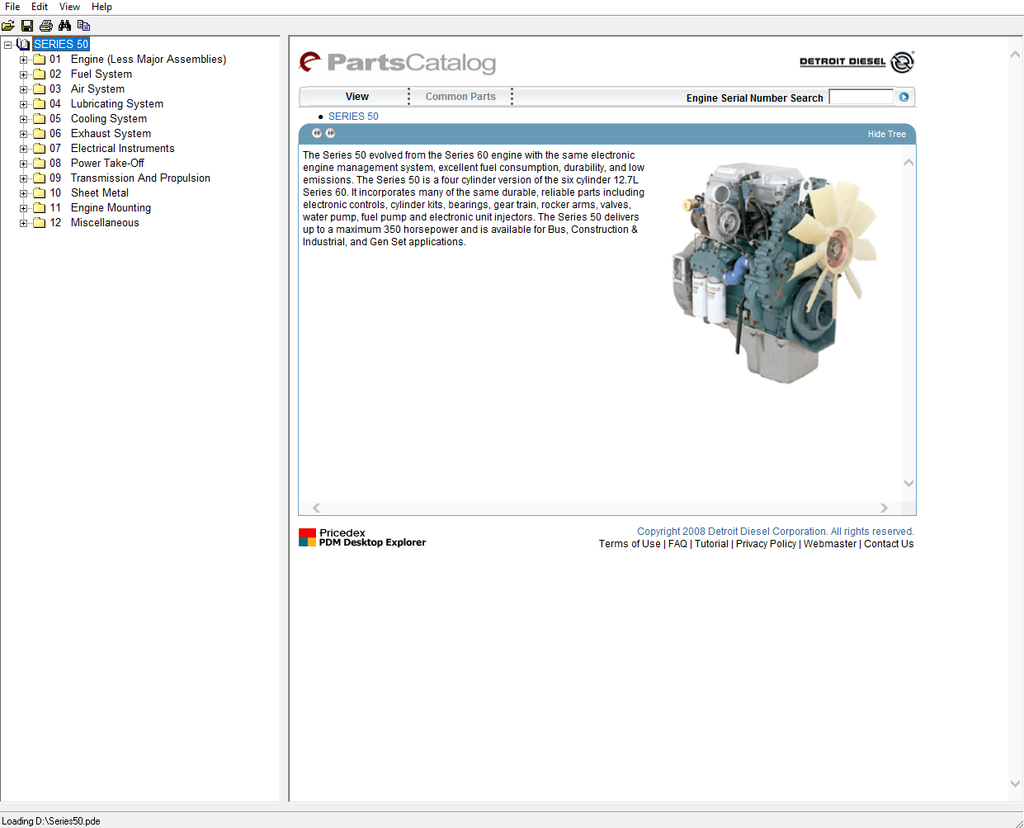Screen dimensions: 1024x828
Task: Expand the 09 Transmission And Propulsion folder
Action: pyautogui.click(x=24, y=178)
